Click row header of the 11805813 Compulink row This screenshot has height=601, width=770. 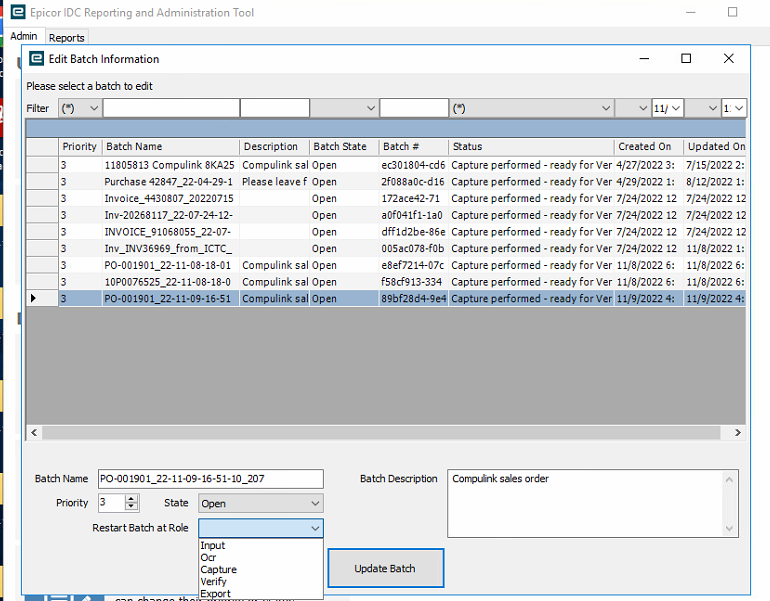pos(42,165)
